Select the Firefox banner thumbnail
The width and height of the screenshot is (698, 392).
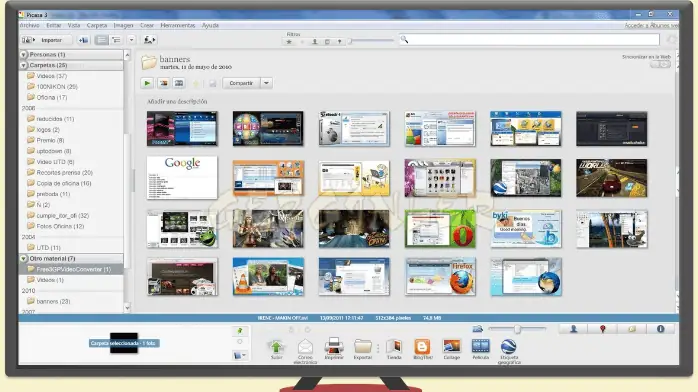click(x=440, y=276)
